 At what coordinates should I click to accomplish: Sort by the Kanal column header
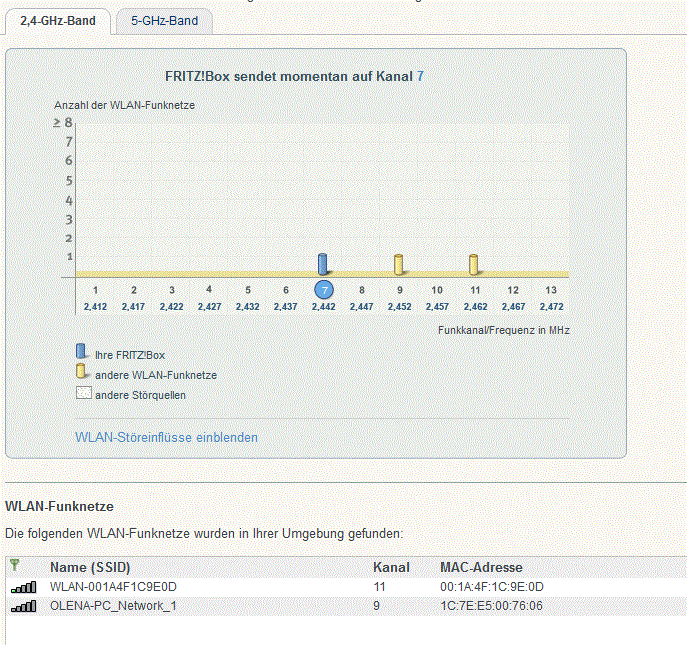tap(391, 567)
